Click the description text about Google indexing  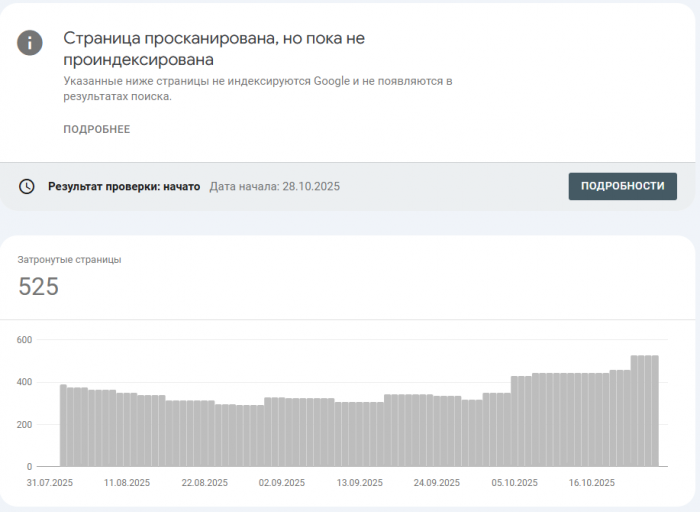258,88
